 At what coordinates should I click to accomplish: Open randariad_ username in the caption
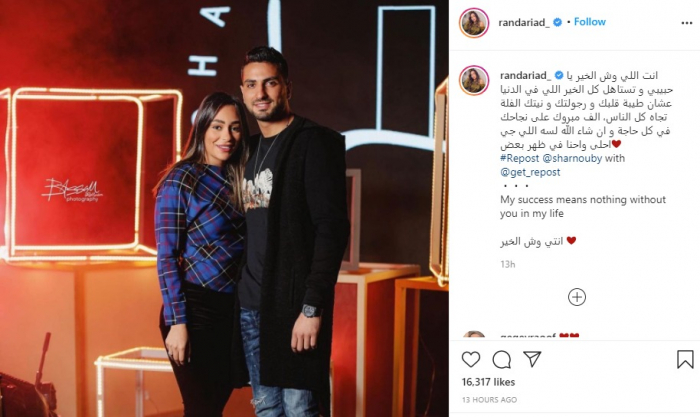point(526,75)
